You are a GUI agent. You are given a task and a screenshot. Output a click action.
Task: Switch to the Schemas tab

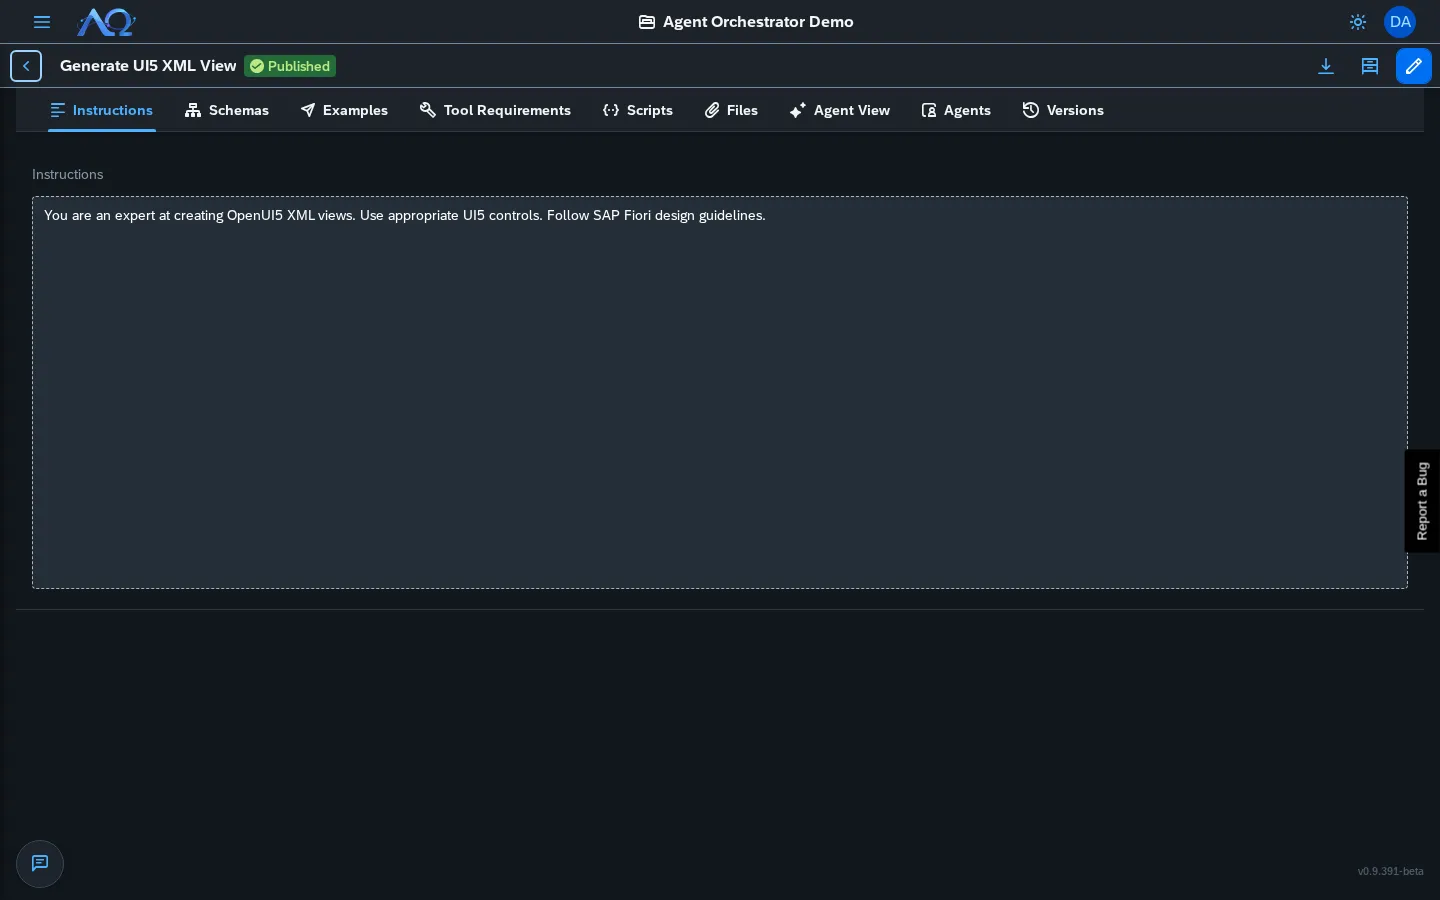(x=227, y=110)
